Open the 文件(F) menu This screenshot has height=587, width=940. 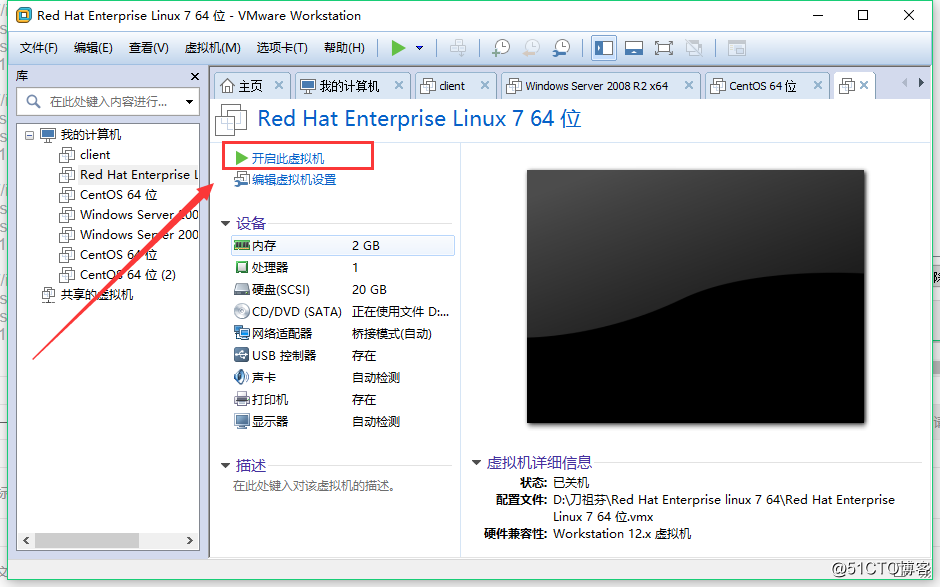[38, 48]
